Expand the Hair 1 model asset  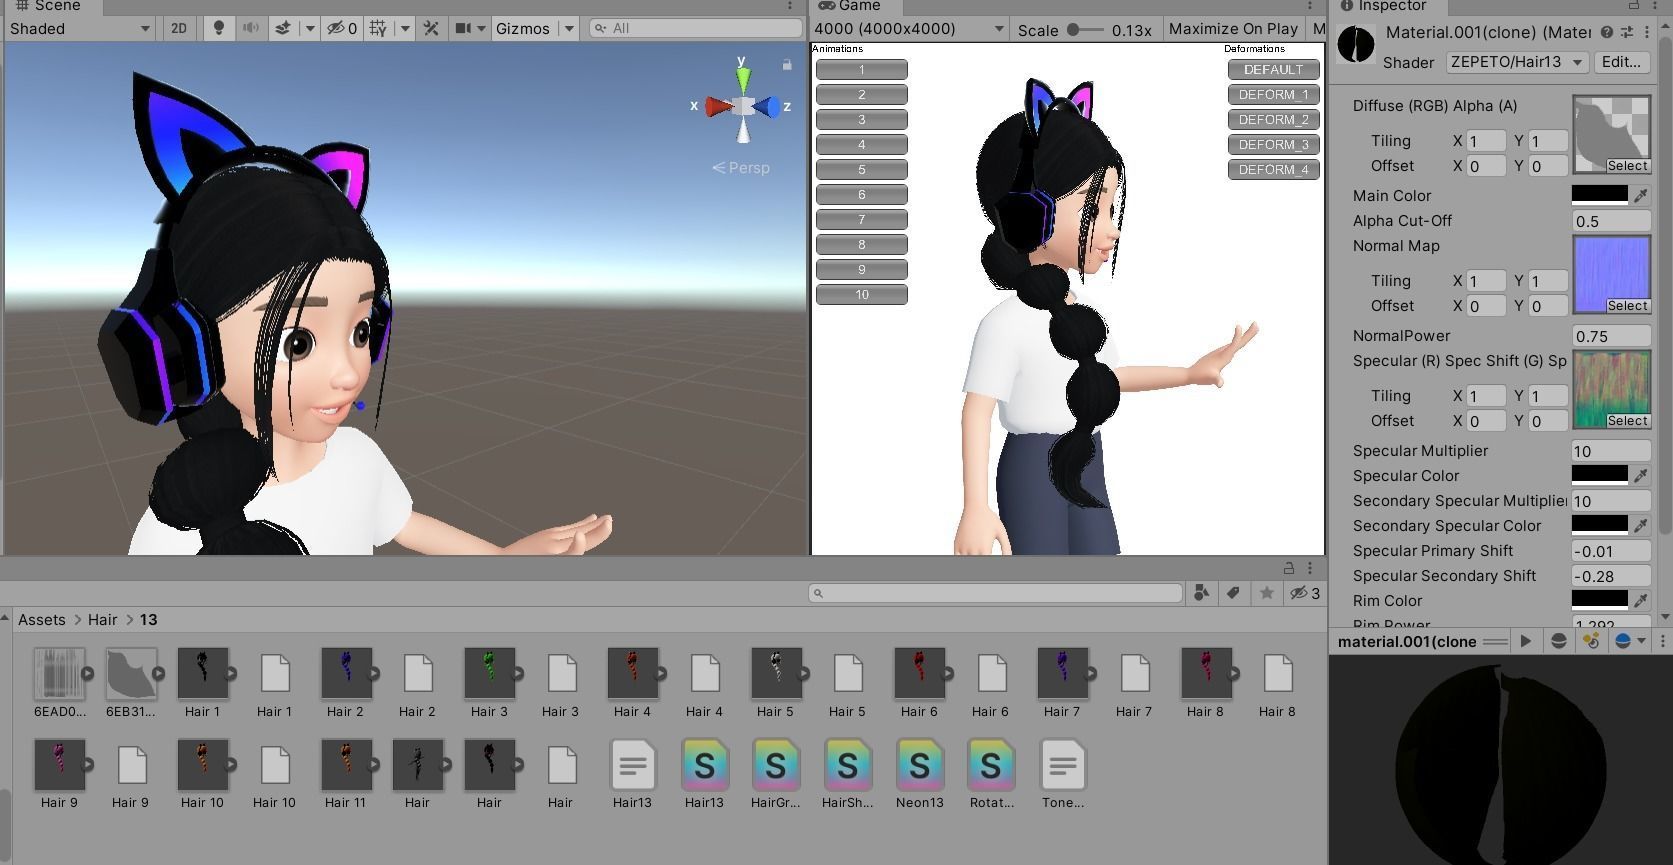[x=231, y=674]
